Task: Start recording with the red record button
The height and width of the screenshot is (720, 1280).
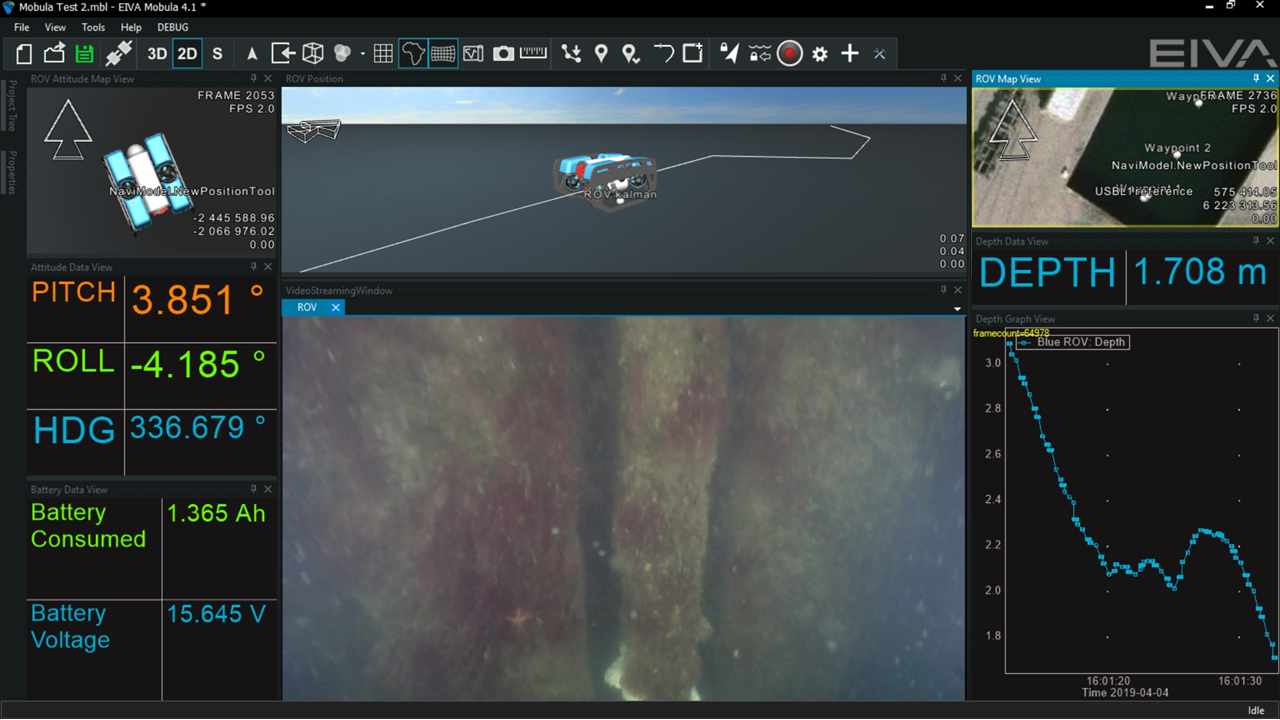Action: coord(790,54)
